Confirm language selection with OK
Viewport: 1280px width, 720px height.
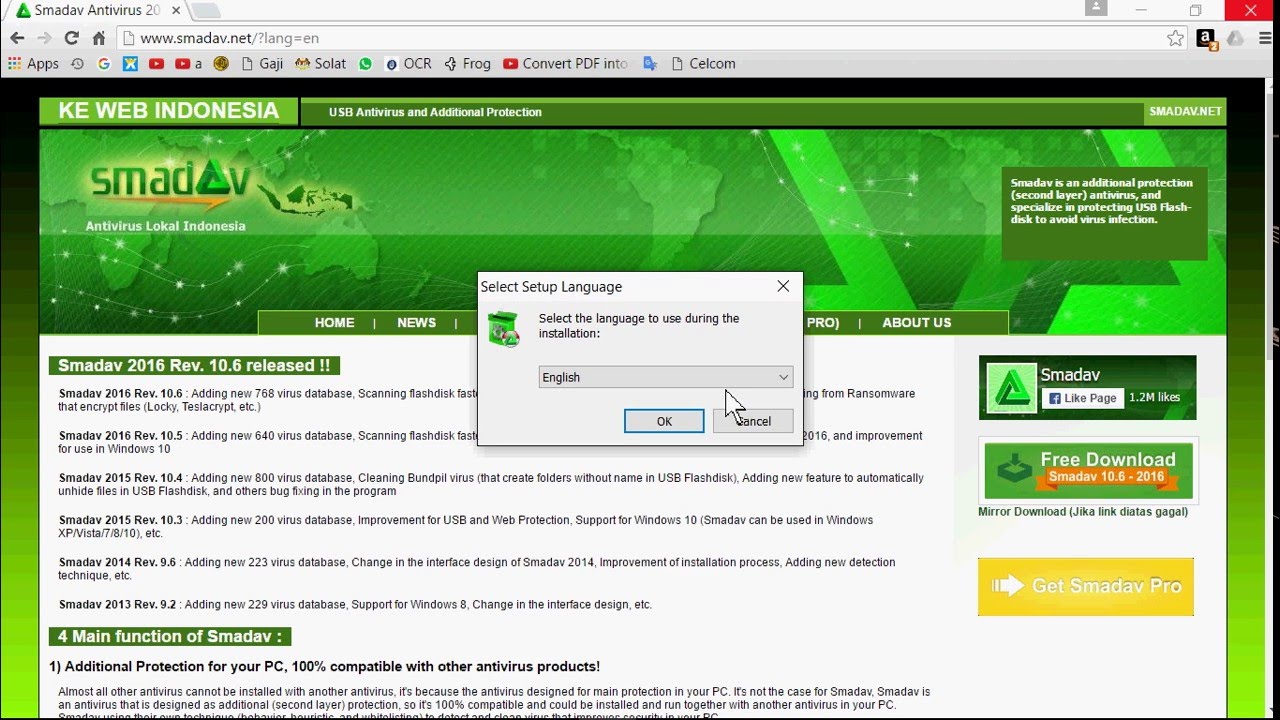[664, 421]
